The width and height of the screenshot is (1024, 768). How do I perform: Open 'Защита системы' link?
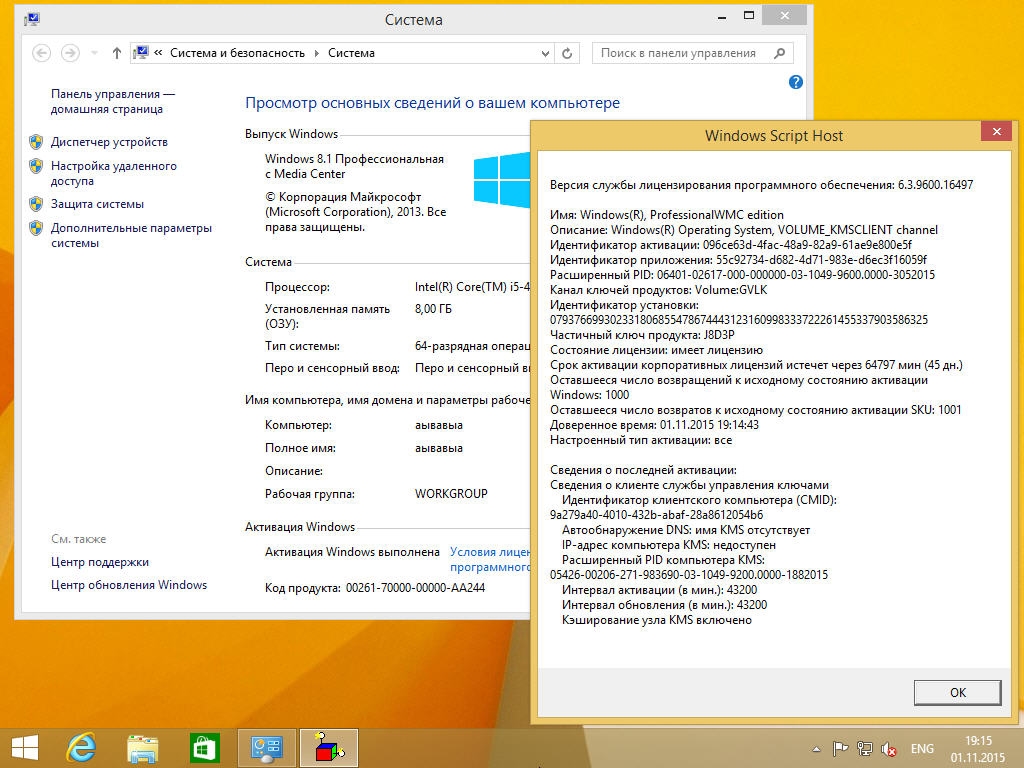tap(97, 204)
